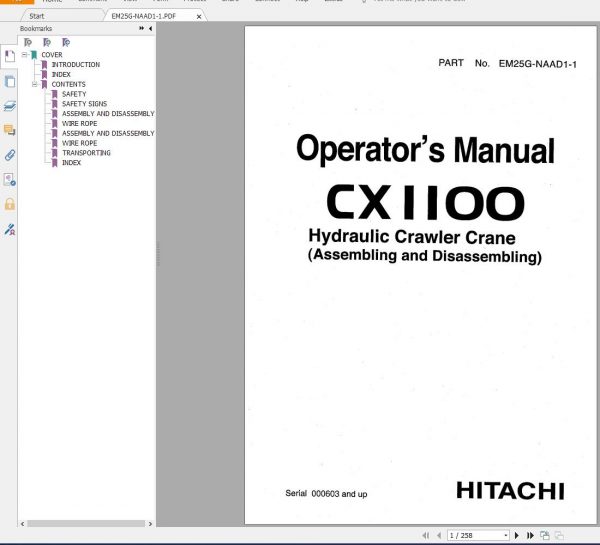The height and width of the screenshot is (545, 600).
Task: Click the Serial 000603 and up text
Action: point(326,494)
